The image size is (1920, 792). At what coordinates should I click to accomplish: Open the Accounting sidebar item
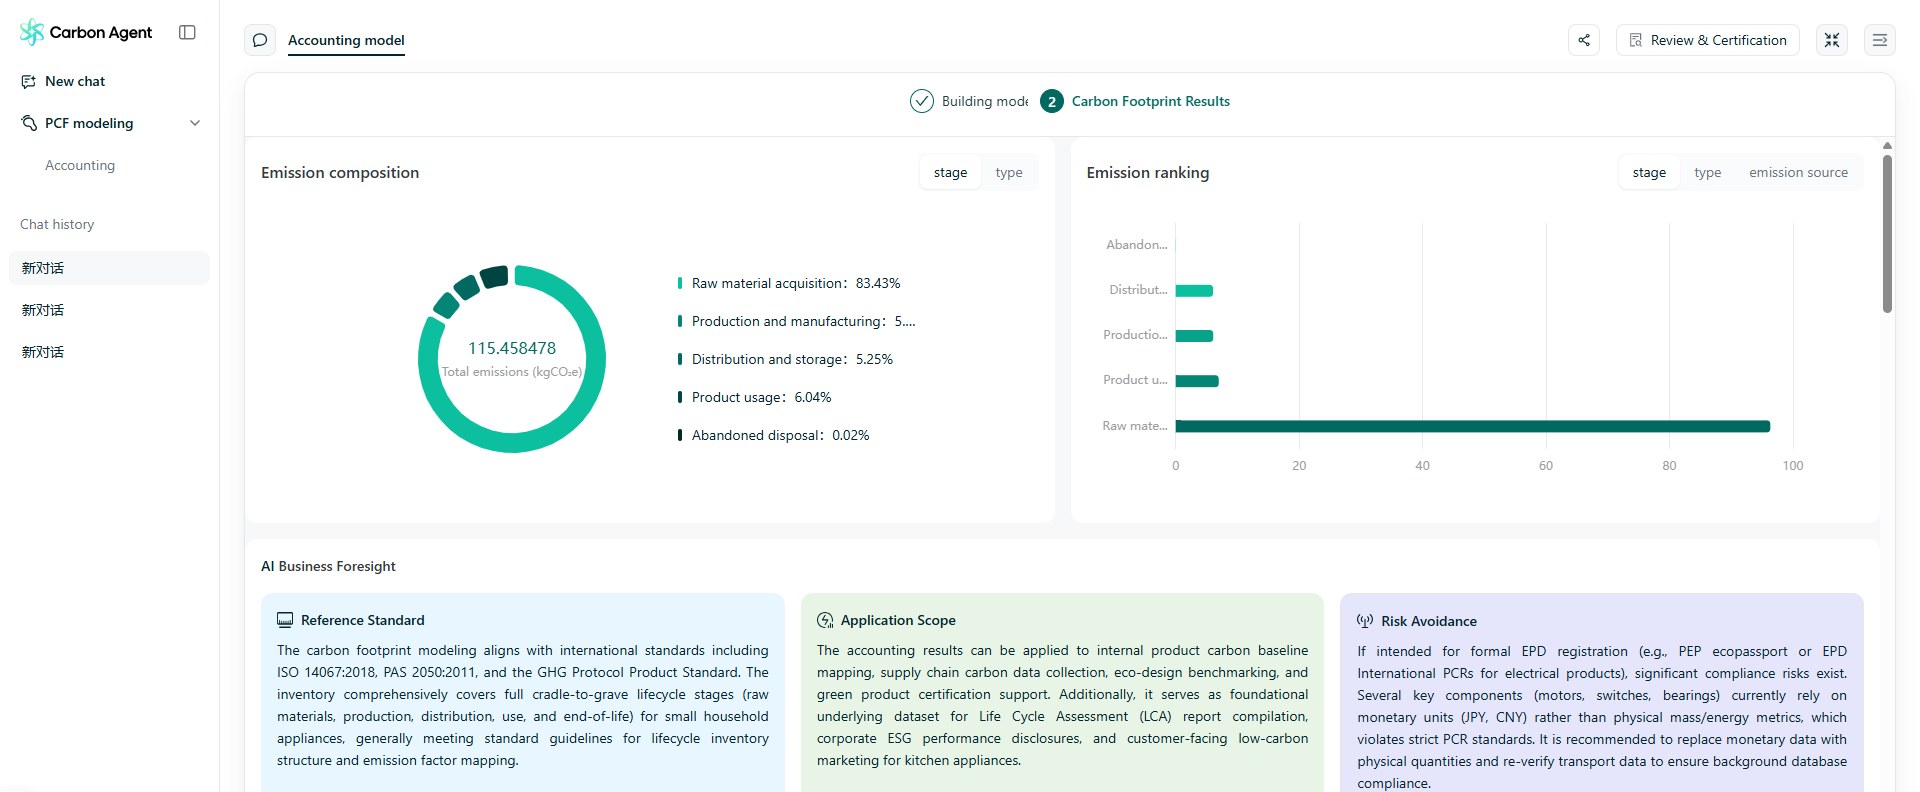point(80,165)
